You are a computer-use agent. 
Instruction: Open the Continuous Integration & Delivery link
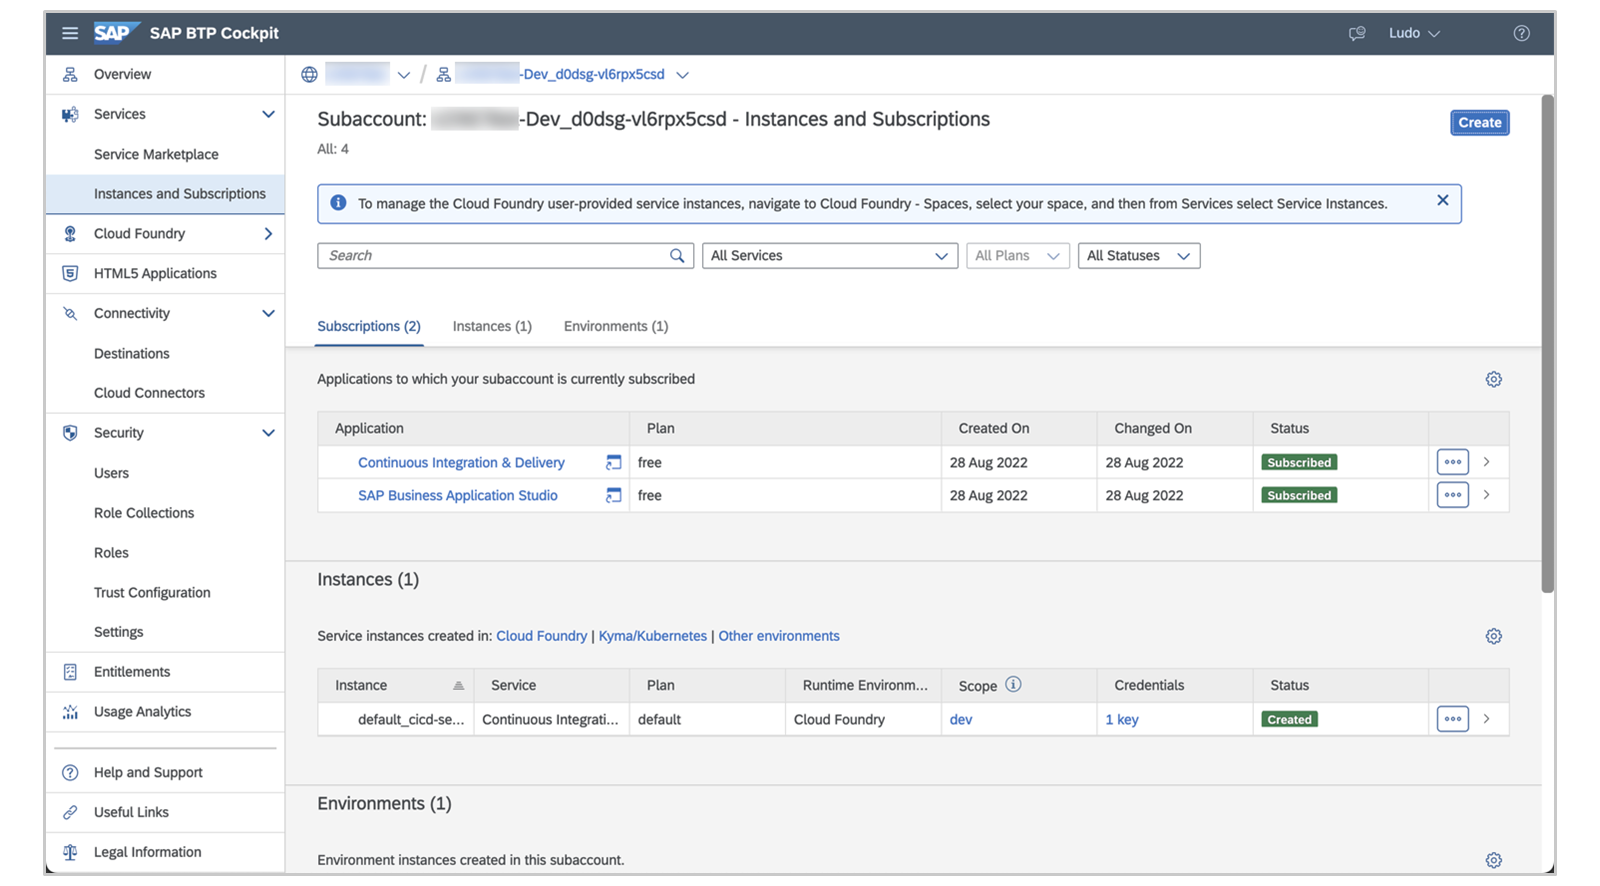coord(461,462)
